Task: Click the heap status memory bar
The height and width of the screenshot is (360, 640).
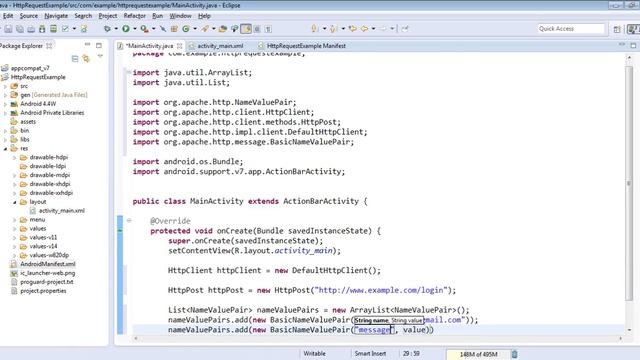Action: [x=478, y=354]
